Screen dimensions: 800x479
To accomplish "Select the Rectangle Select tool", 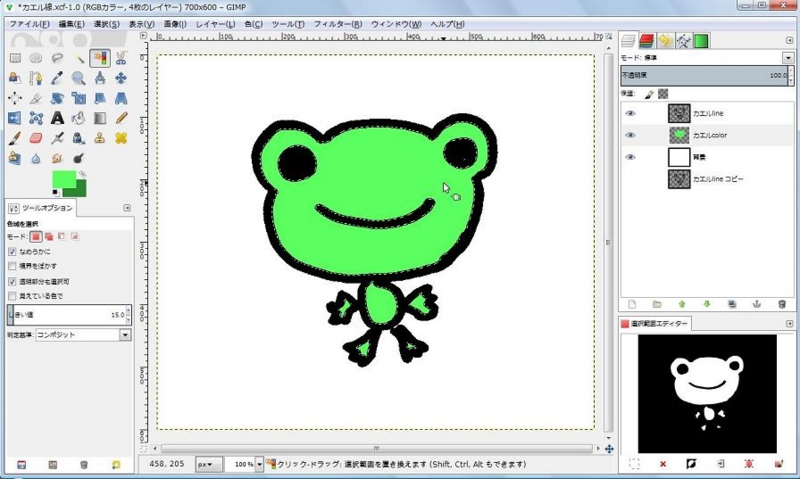I will point(15,58).
